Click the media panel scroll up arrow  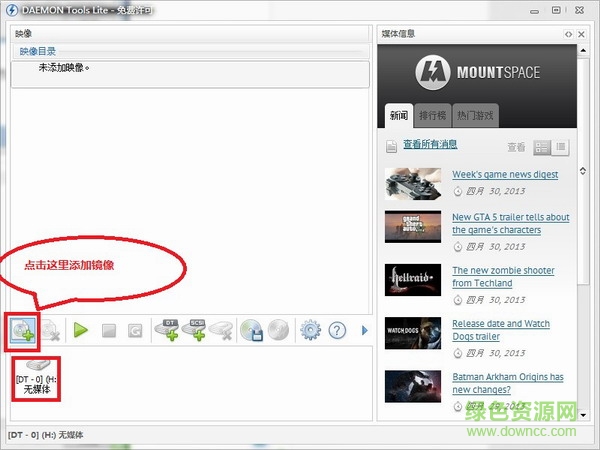[583, 50]
